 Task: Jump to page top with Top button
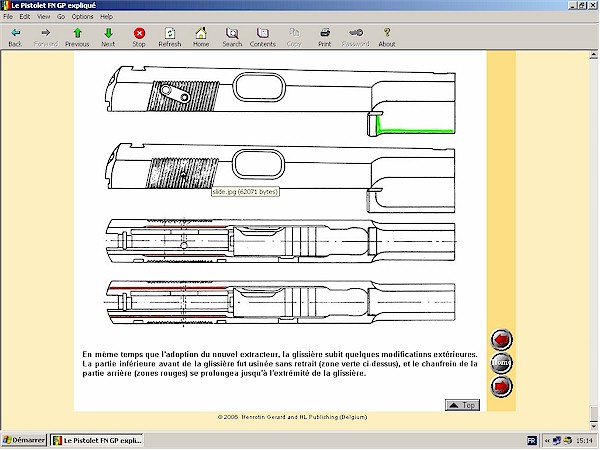click(462, 405)
